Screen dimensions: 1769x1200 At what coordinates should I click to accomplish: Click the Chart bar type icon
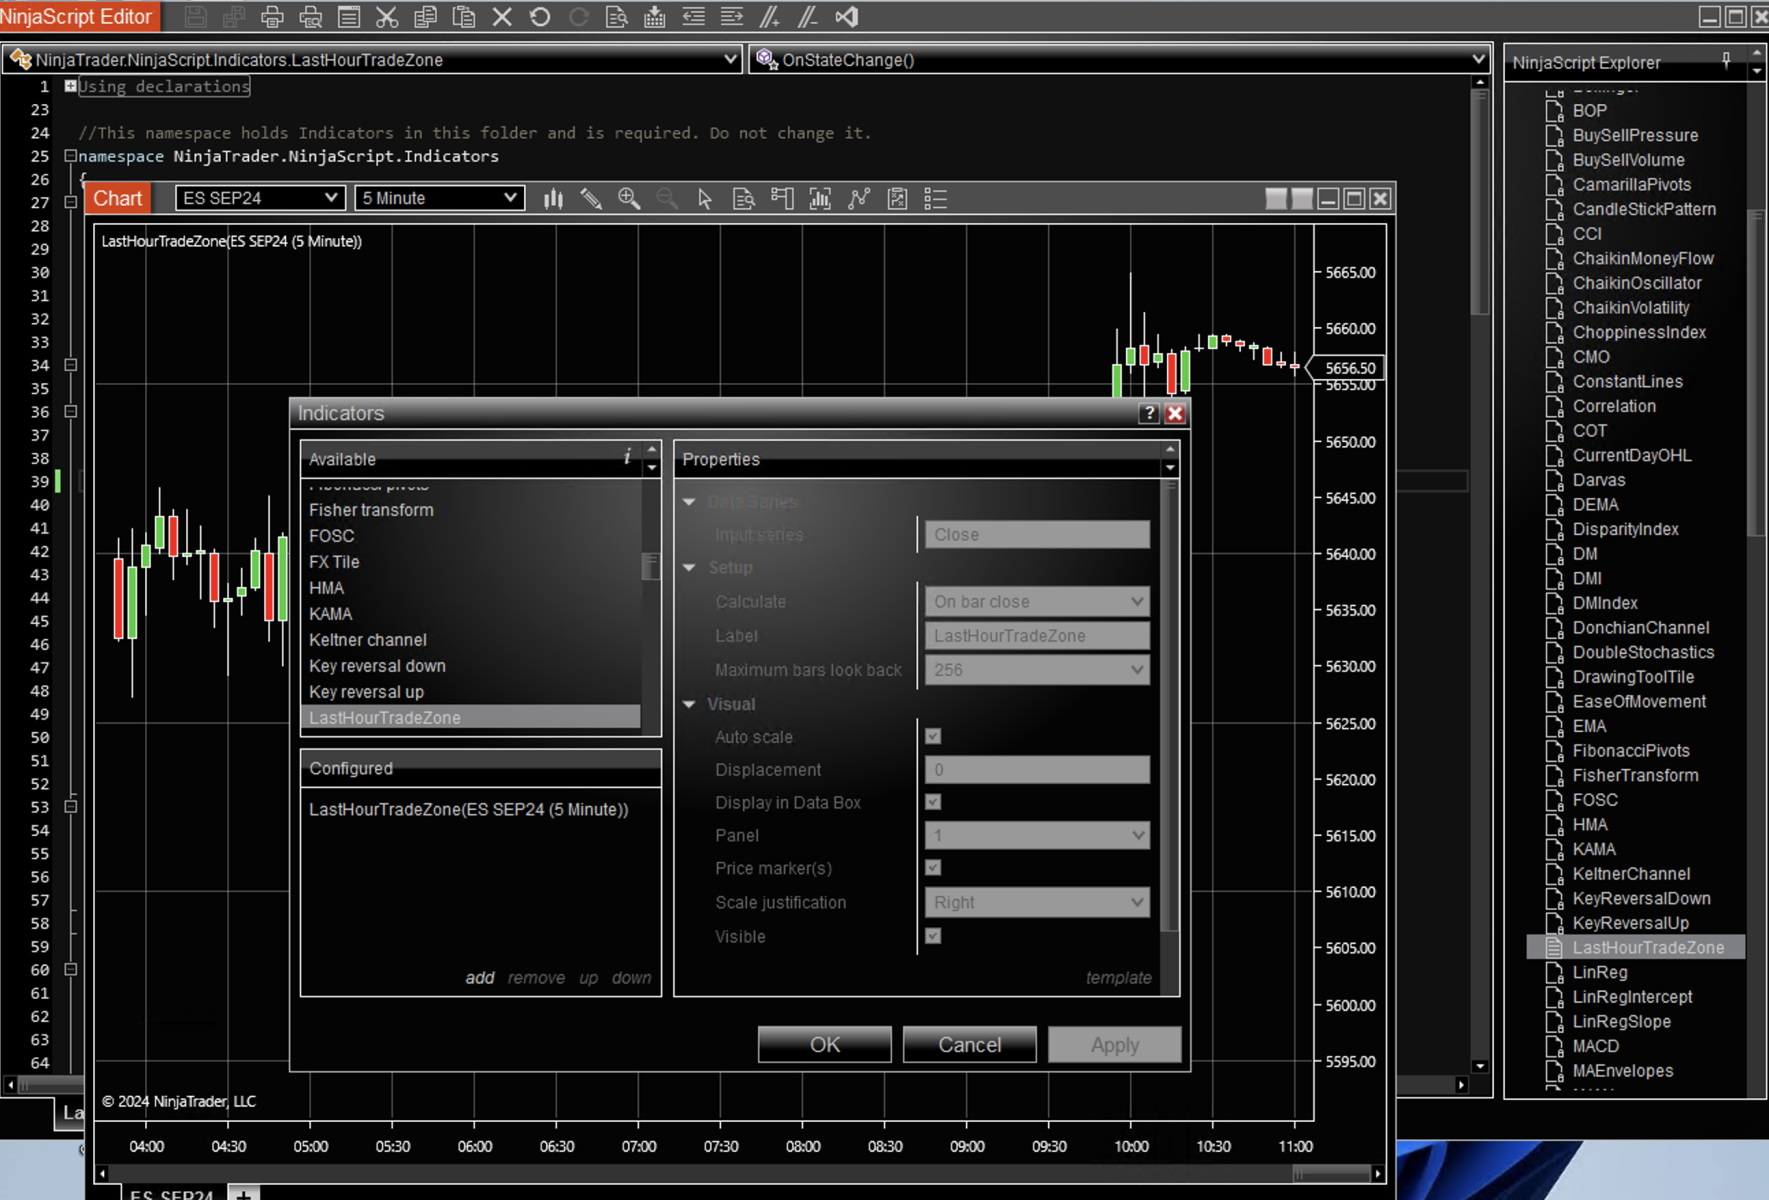coord(553,199)
